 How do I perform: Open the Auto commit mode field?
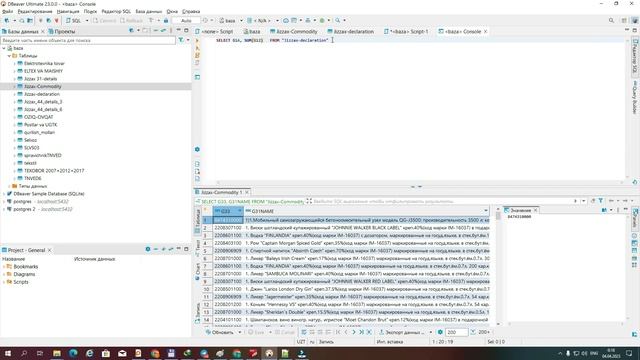coord(186,20)
